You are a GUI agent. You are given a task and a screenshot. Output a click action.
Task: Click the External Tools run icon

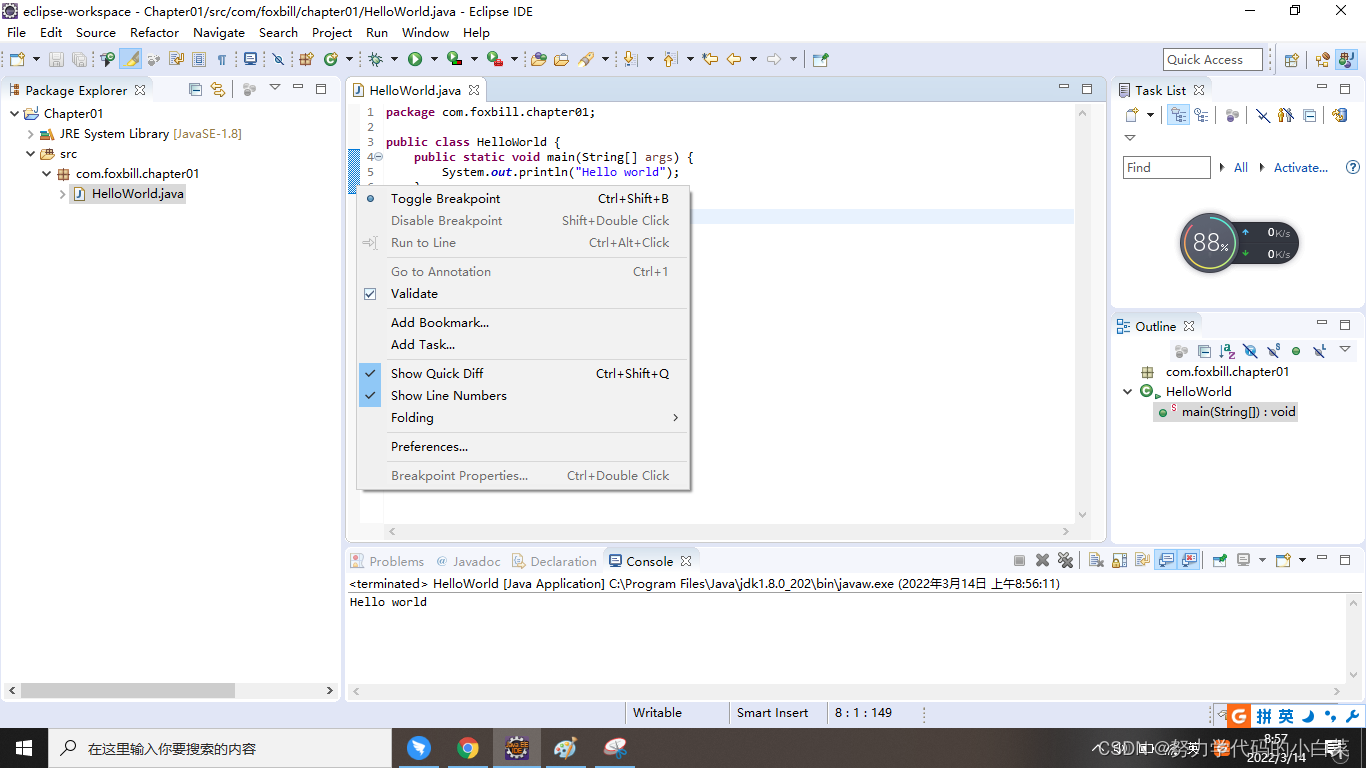(494, 59)
